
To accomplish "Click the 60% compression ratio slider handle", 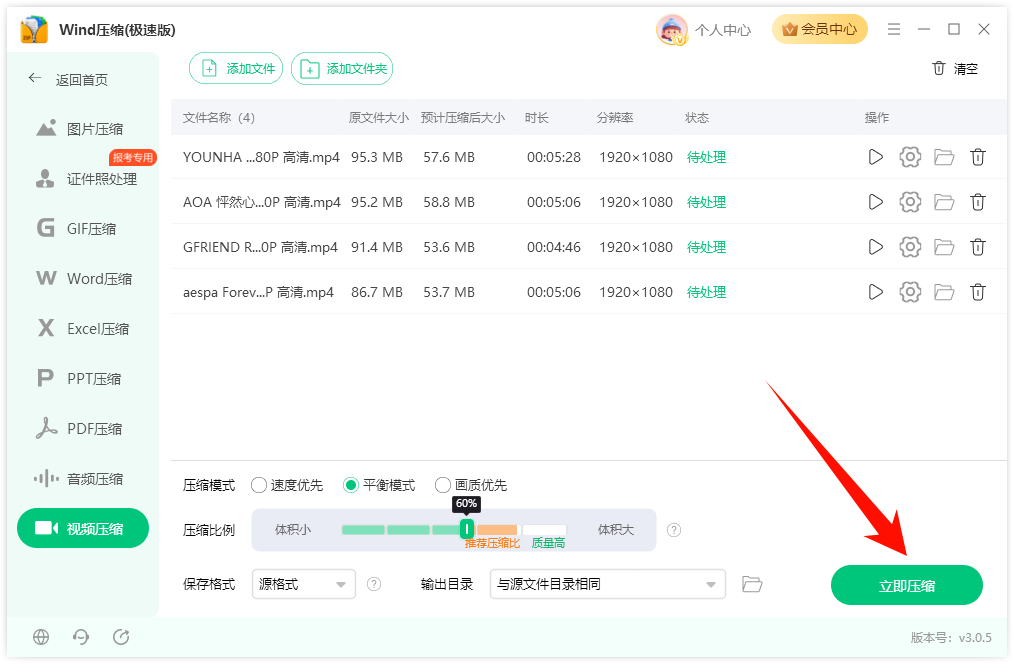I will click(x=466, y=529).
